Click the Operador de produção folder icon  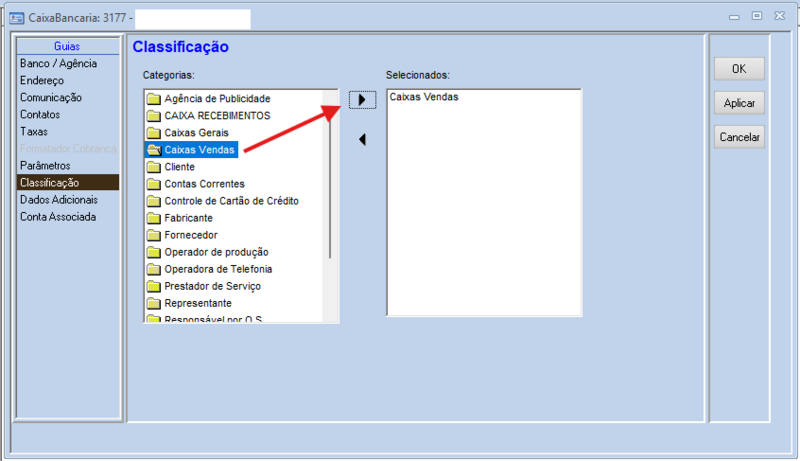click(154, 252)
